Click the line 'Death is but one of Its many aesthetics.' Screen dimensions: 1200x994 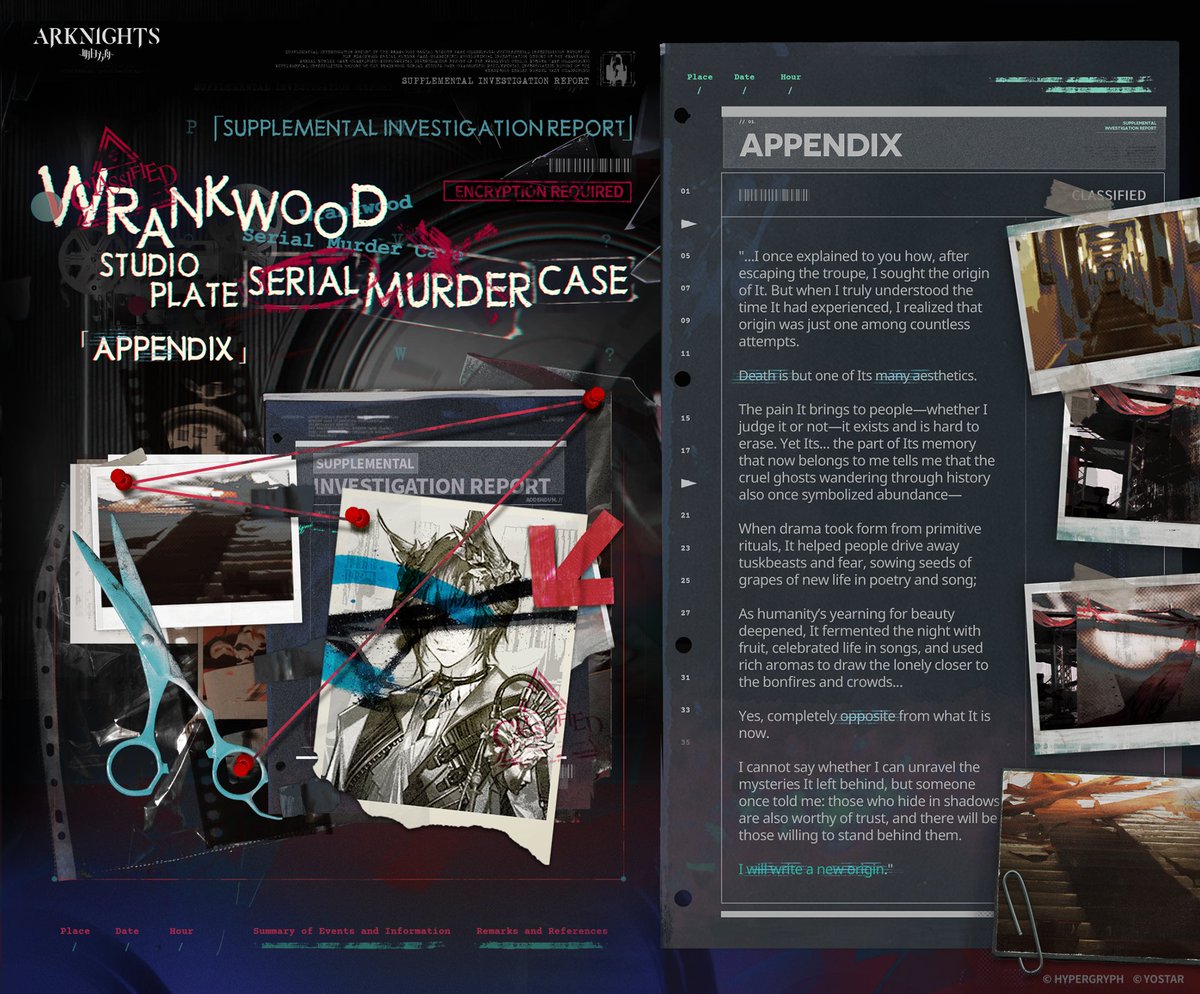tap(857, 375)
